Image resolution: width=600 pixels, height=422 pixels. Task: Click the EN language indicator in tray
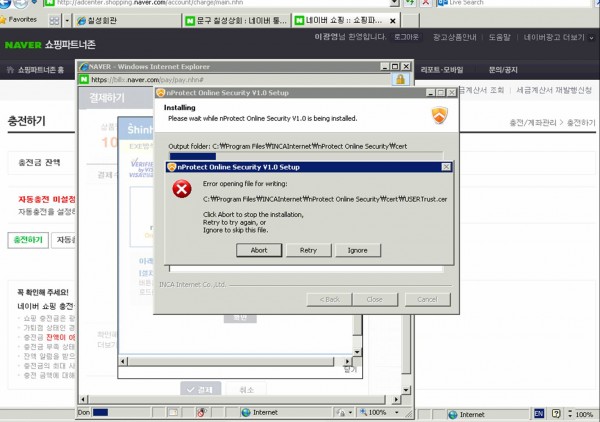click(539, 413)
